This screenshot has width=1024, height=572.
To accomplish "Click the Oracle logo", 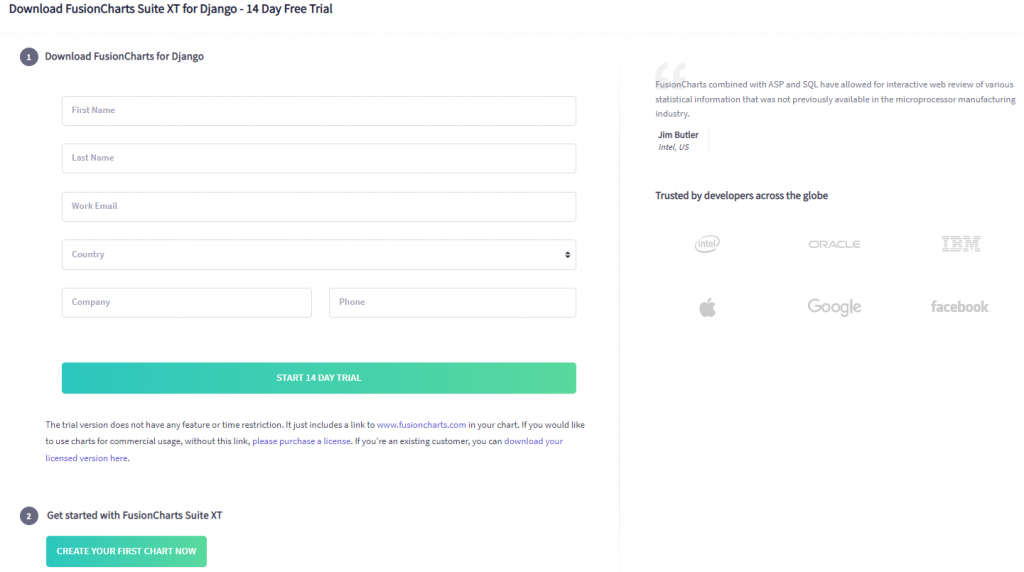I will tap(834, 244).
